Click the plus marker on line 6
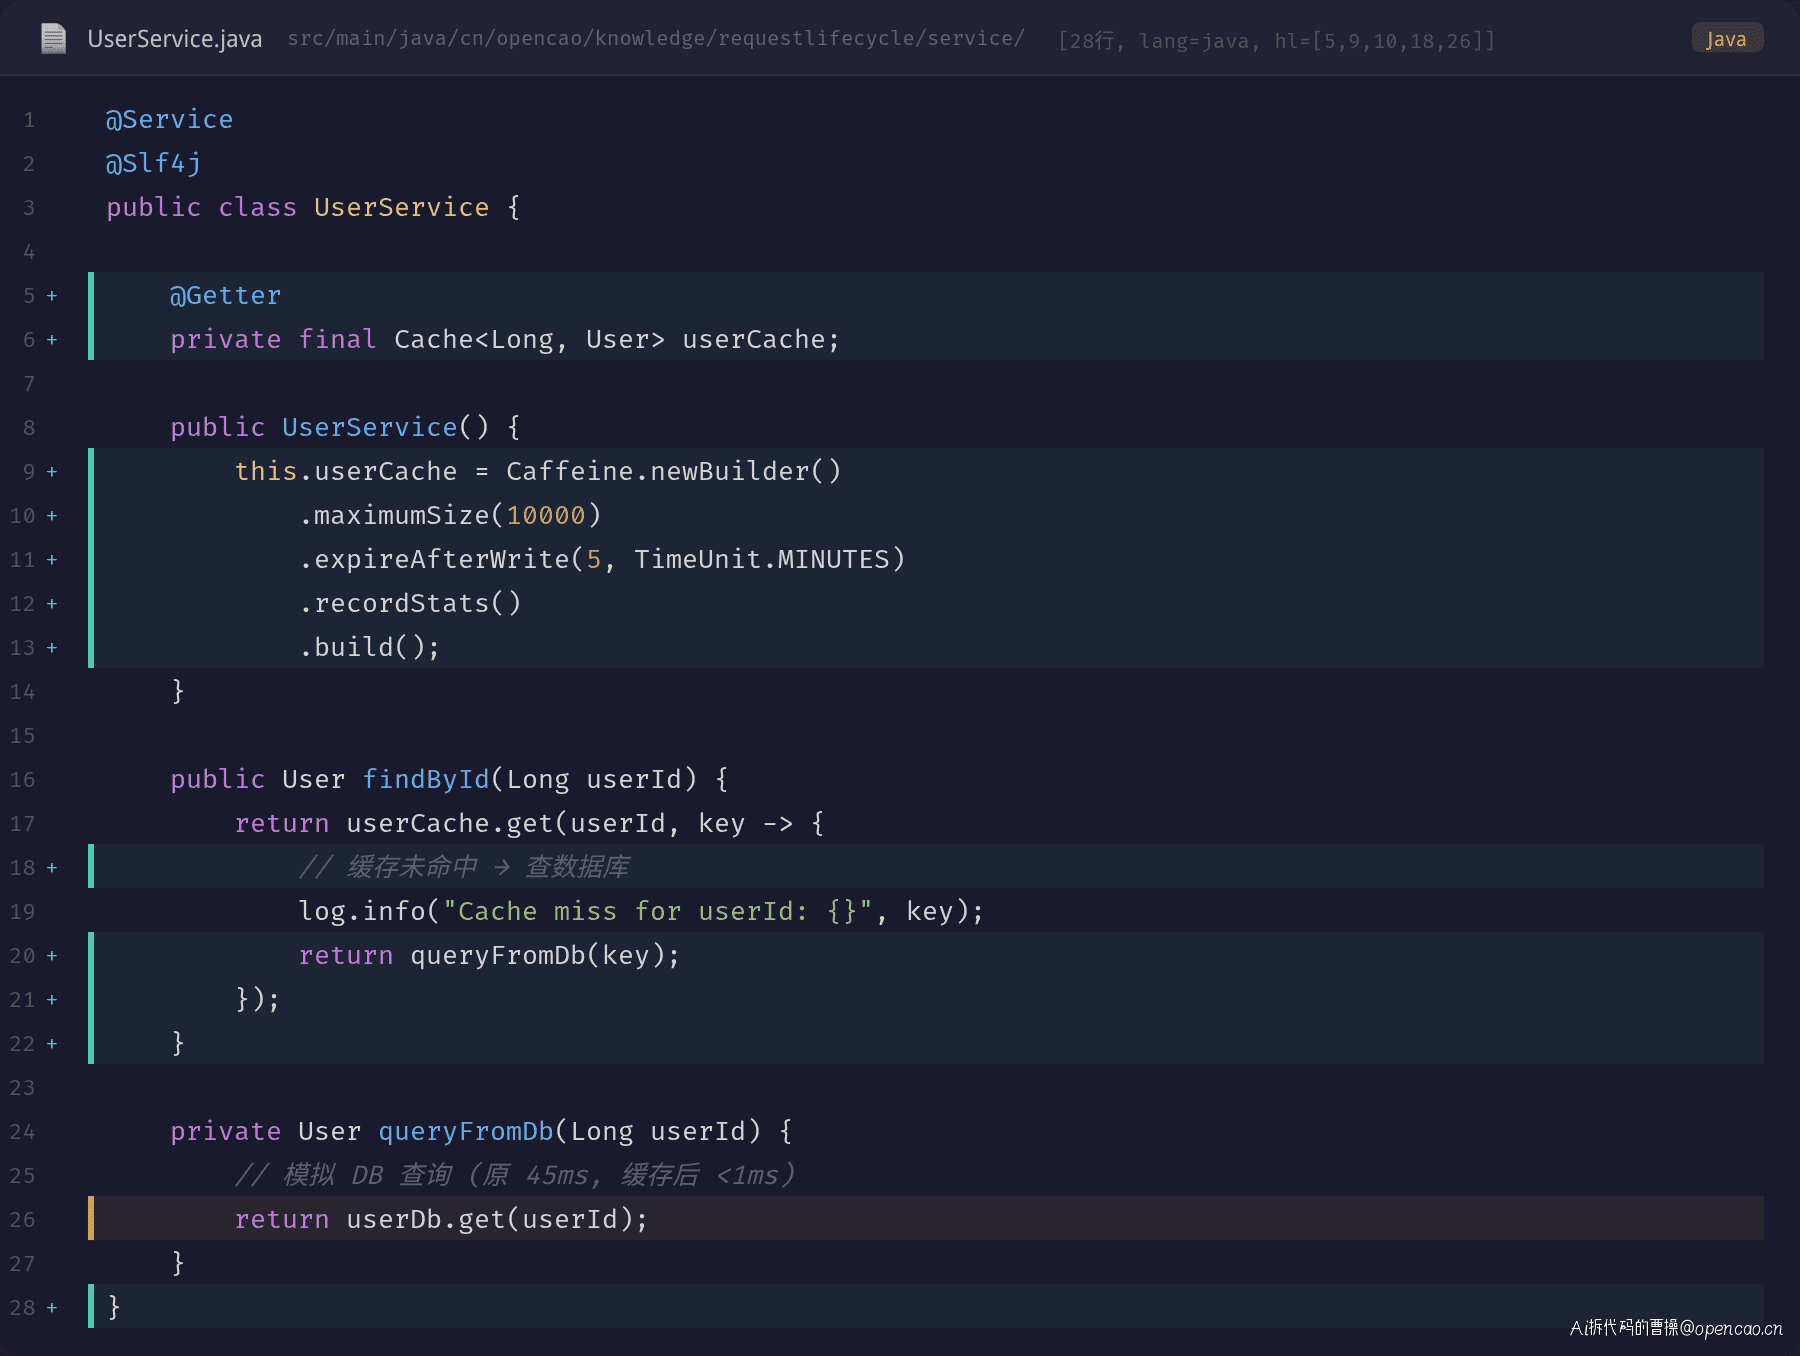Image resolution: width=1800 pixels, height=1356 pixels. (52, 340)
